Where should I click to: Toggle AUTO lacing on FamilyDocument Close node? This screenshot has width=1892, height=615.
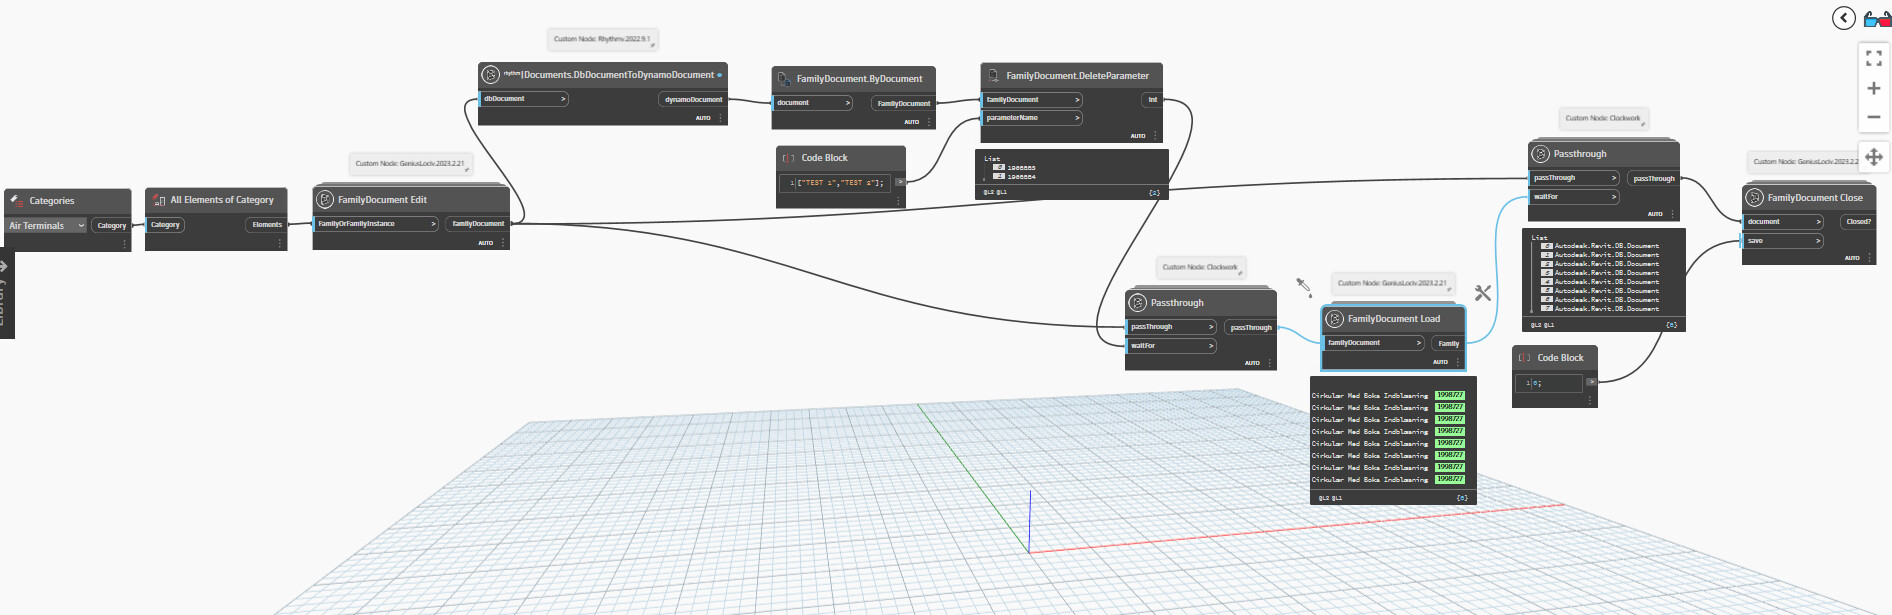tap(1852, 258)
